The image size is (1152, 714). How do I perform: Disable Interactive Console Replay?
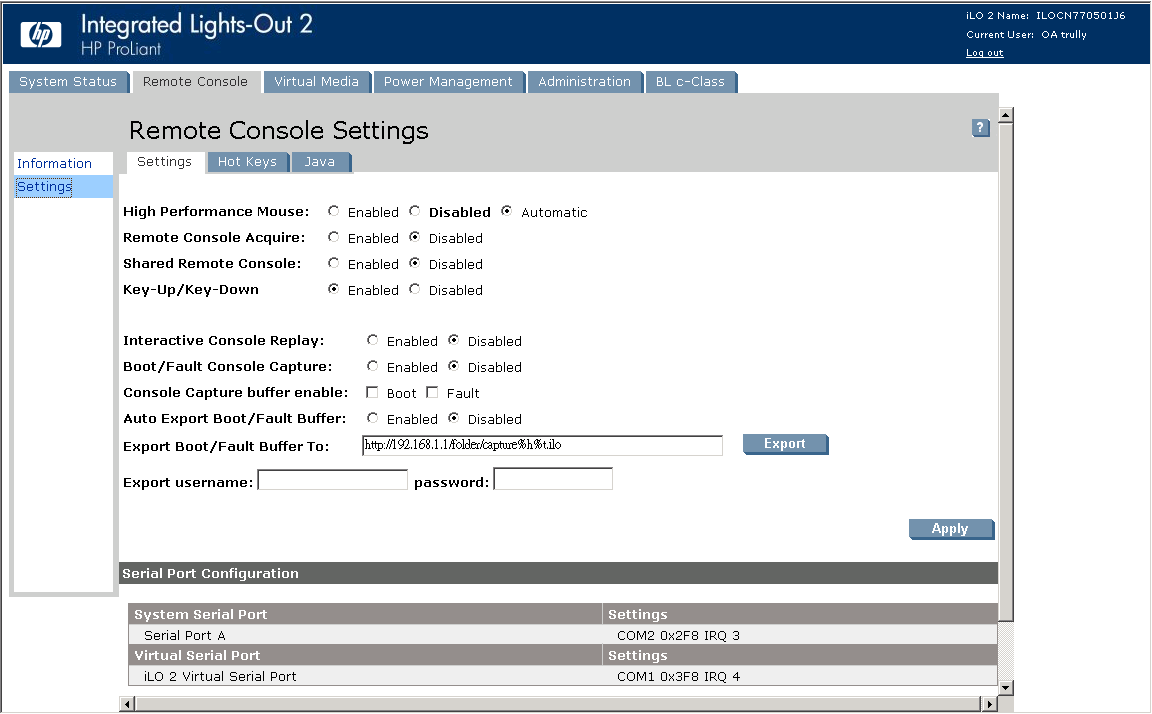[454, 340]
